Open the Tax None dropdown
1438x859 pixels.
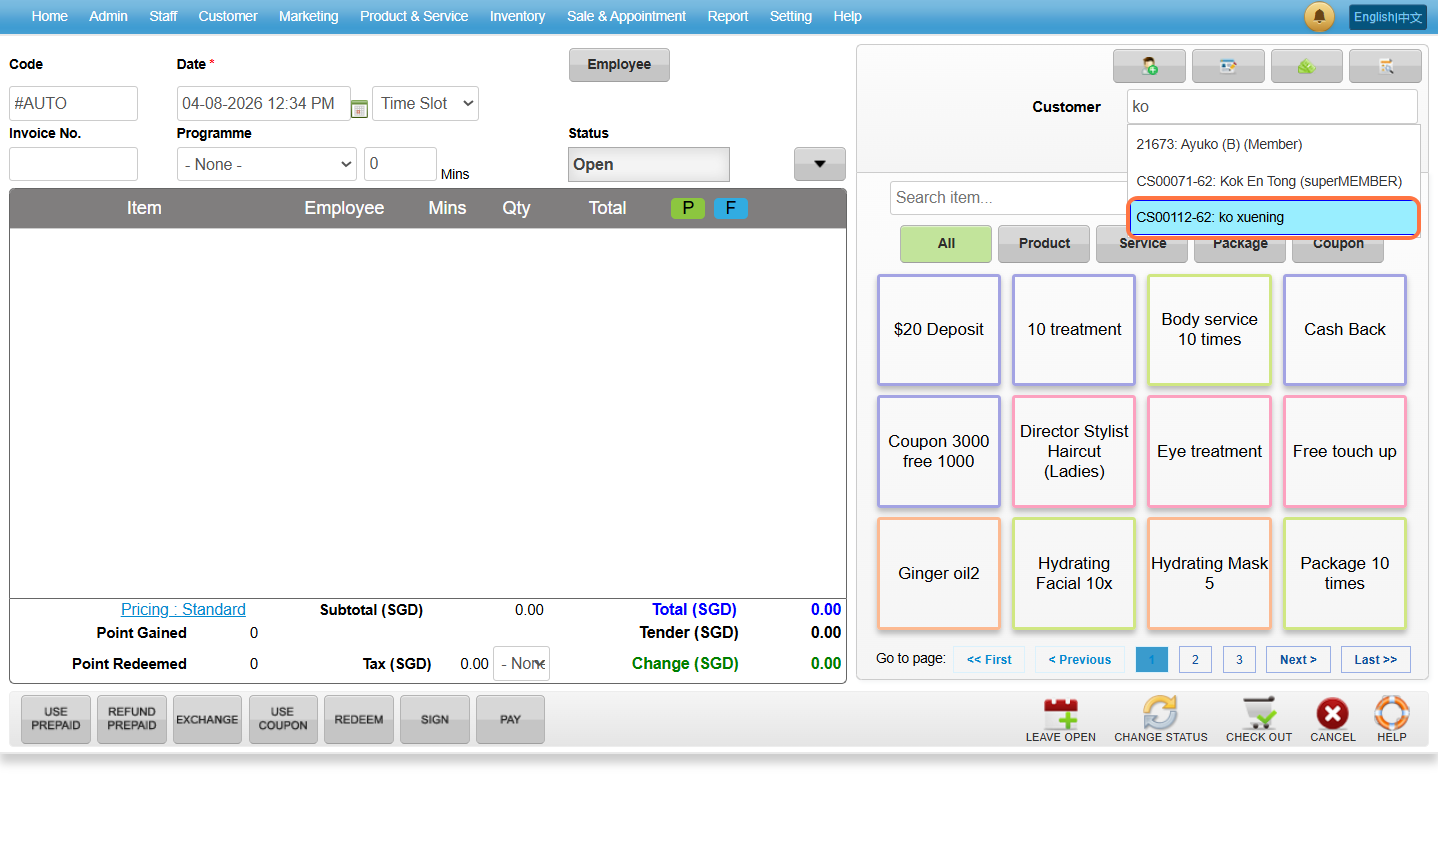pos(522,663)
